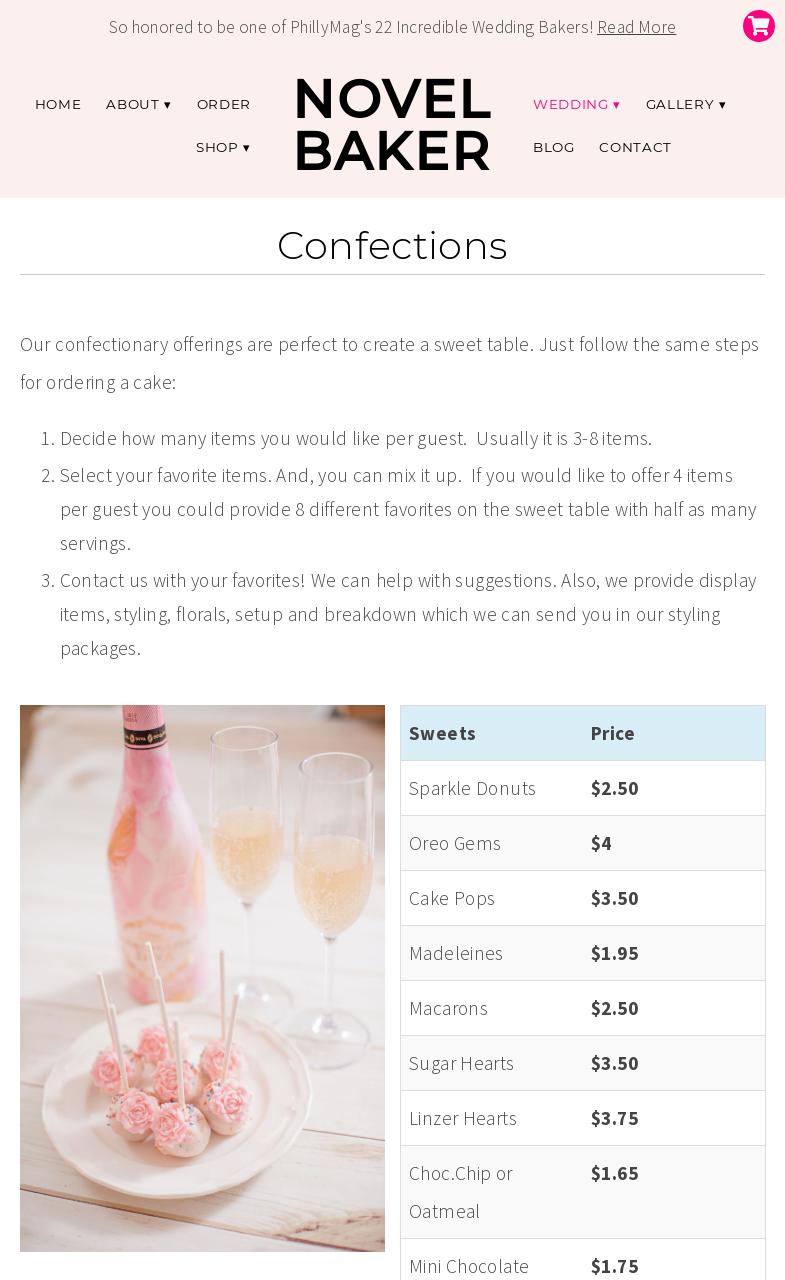Screen dimensions: 785x1280
Task: Open the Gallery dropdown menu
Action: click(685, 104)
